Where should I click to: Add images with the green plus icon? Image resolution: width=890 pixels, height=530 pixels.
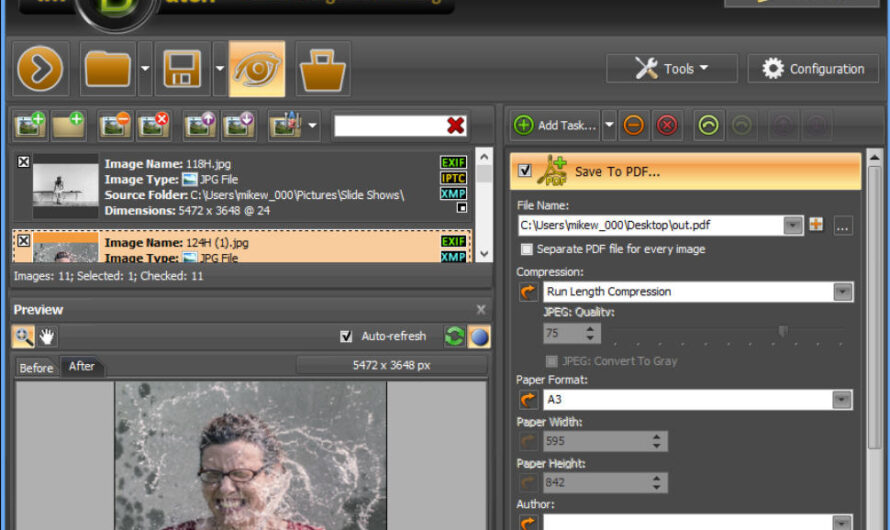30,125
